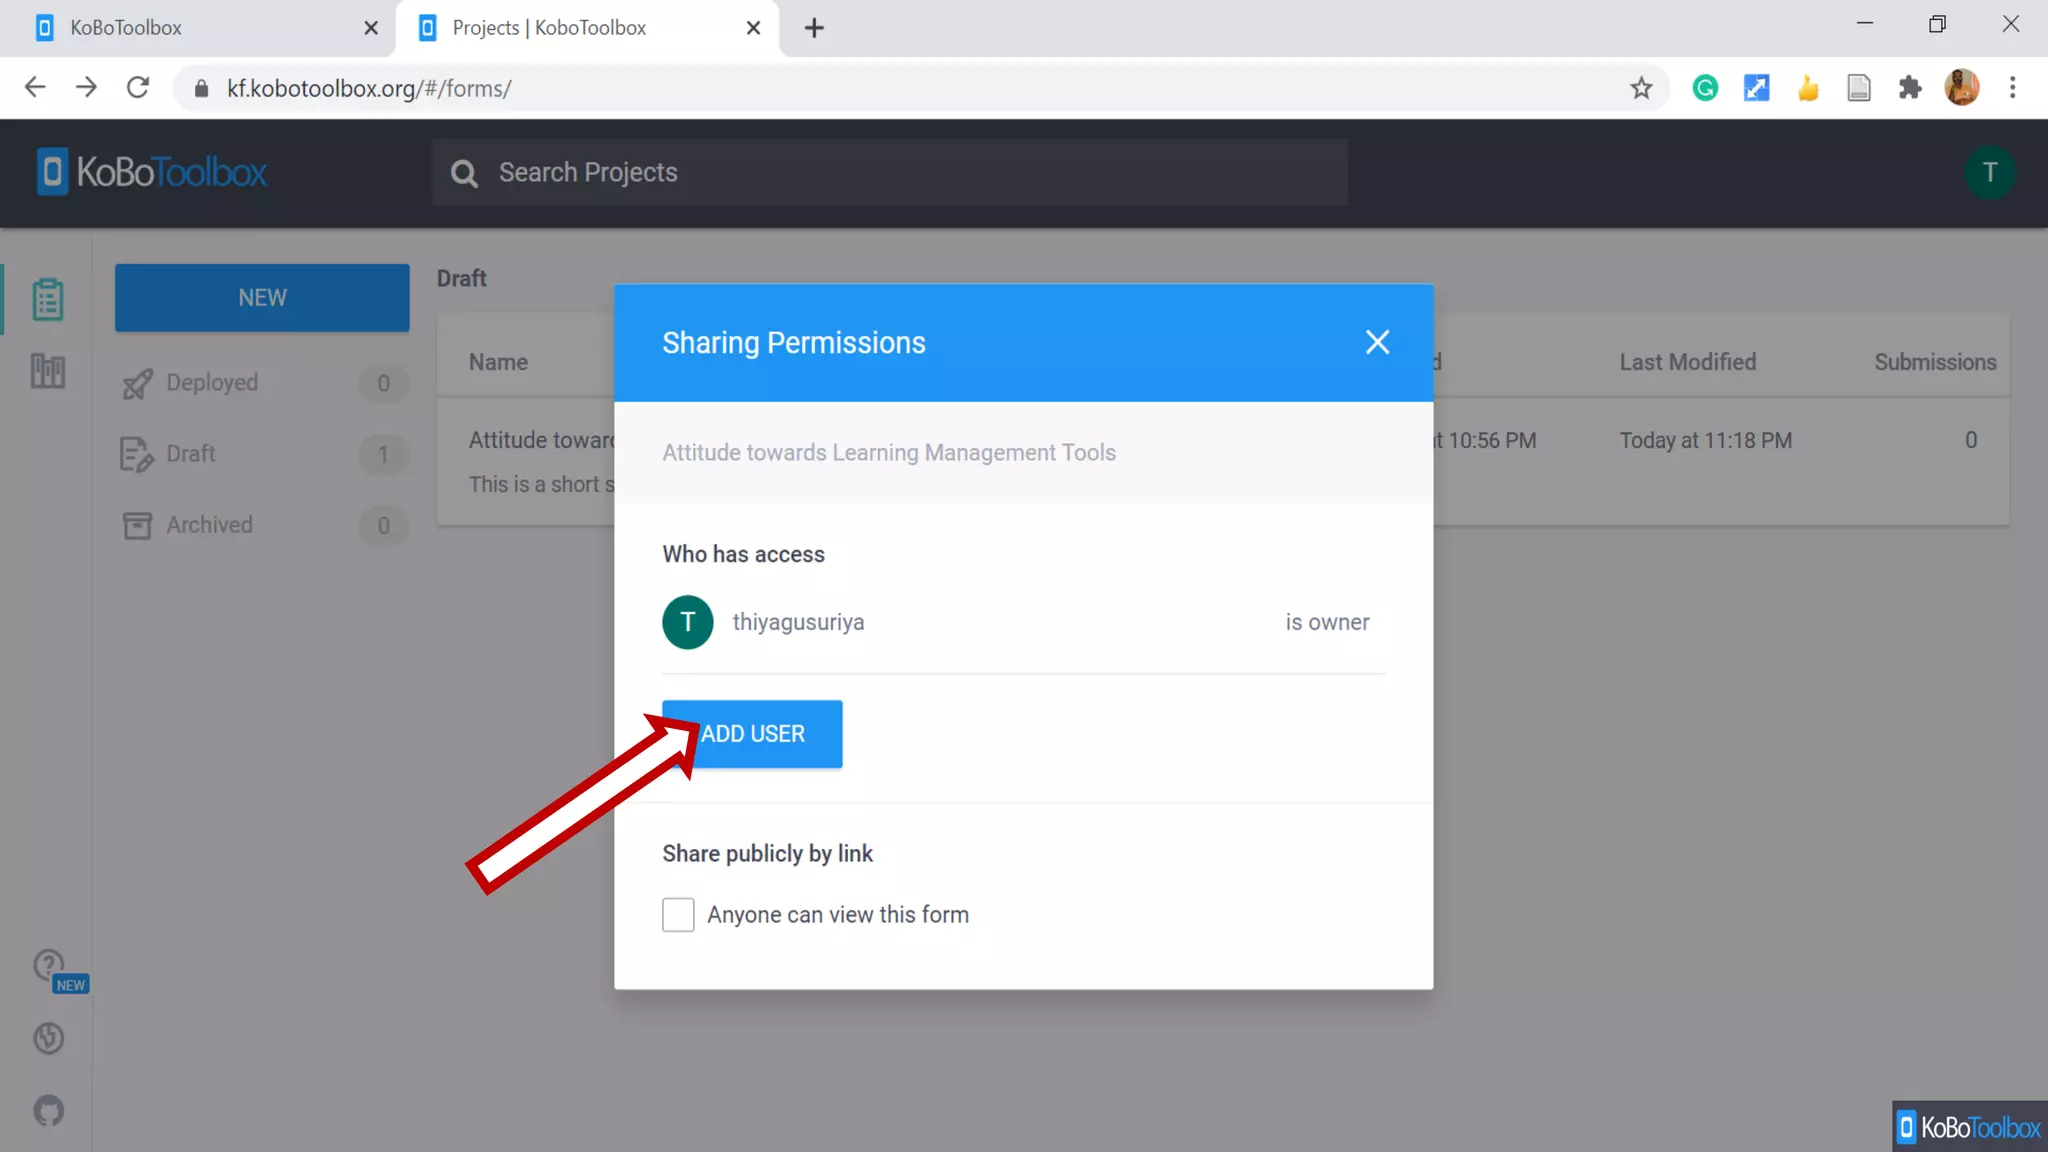Bookmark this page with the star icon
This screenshot has height=1152, width=2048.
1641,88
